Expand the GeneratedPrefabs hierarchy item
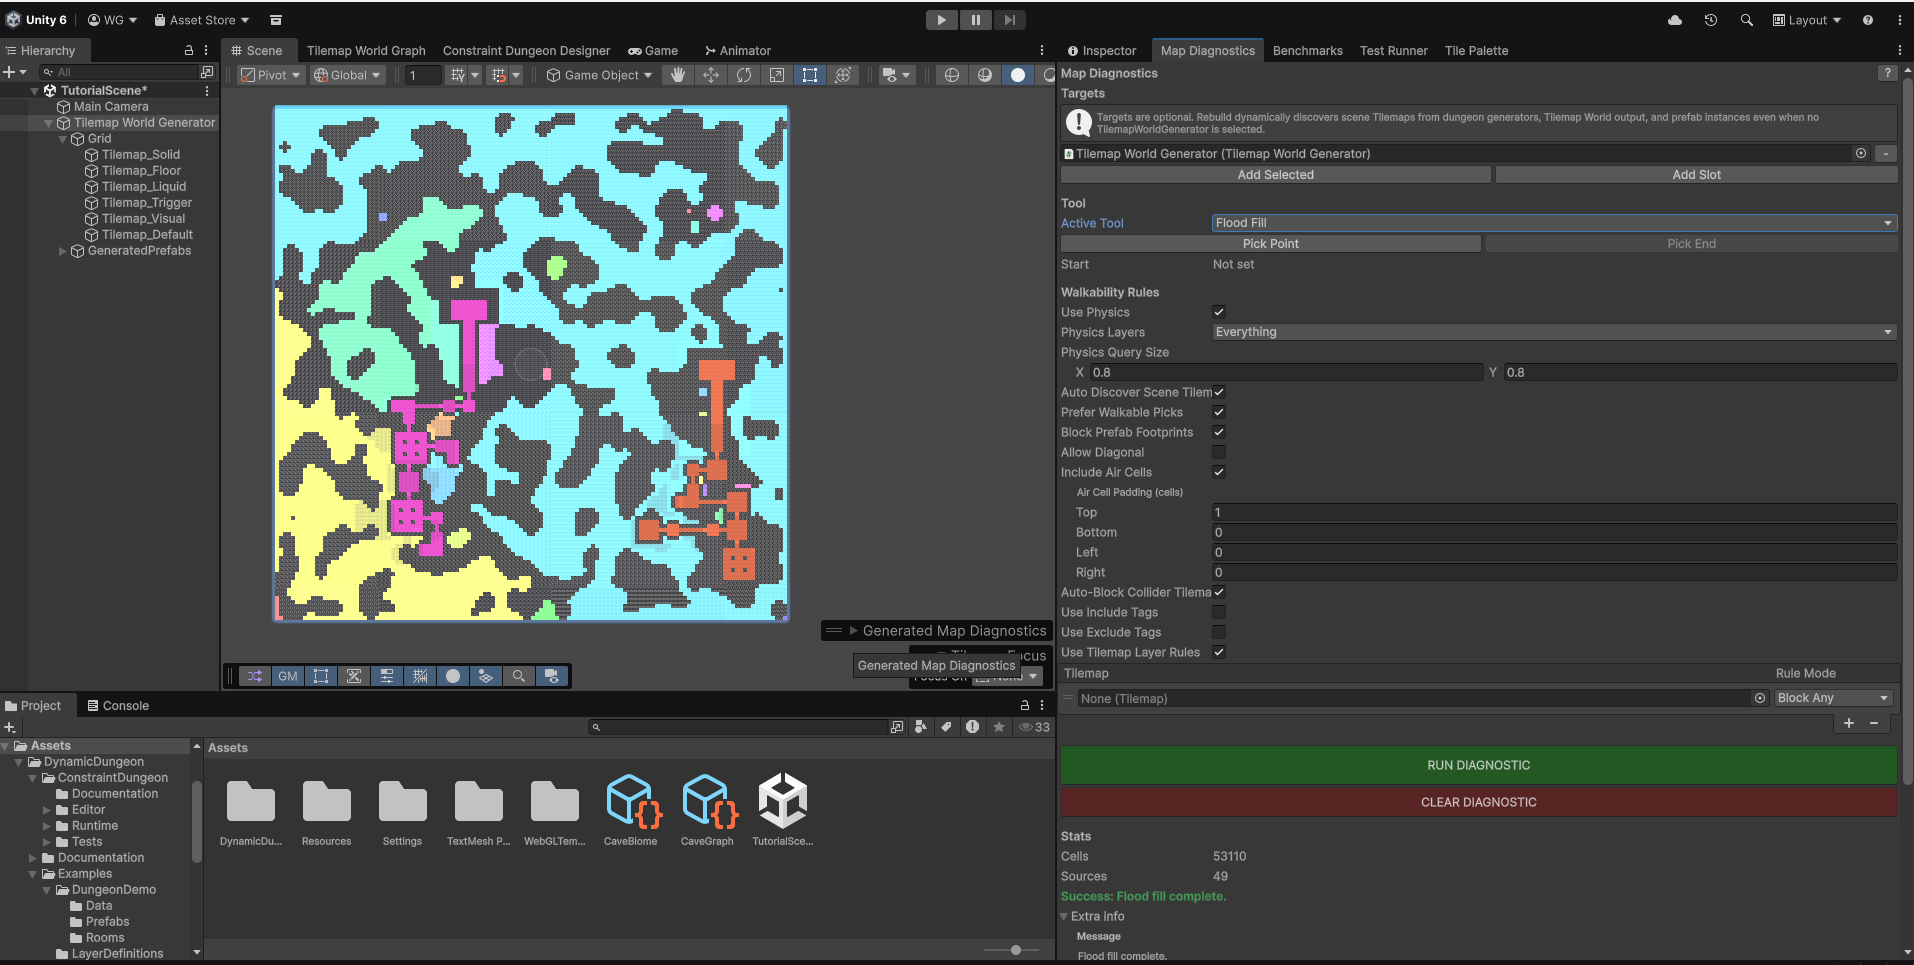This screenshot has height=965, width=1914. (x=63, y=251)
